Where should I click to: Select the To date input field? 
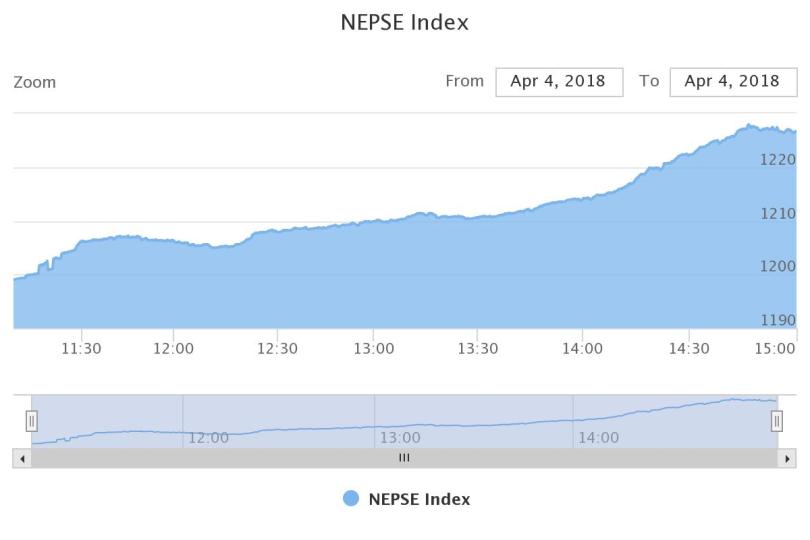[732, 82]
